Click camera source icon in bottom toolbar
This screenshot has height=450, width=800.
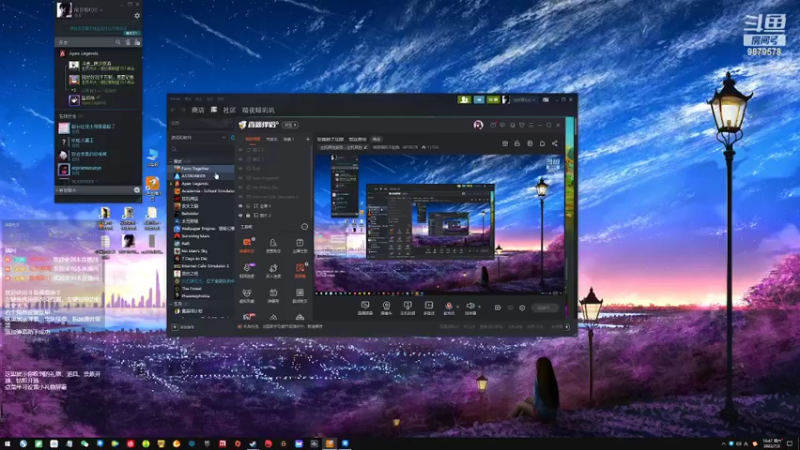click(x=386, y=307)
